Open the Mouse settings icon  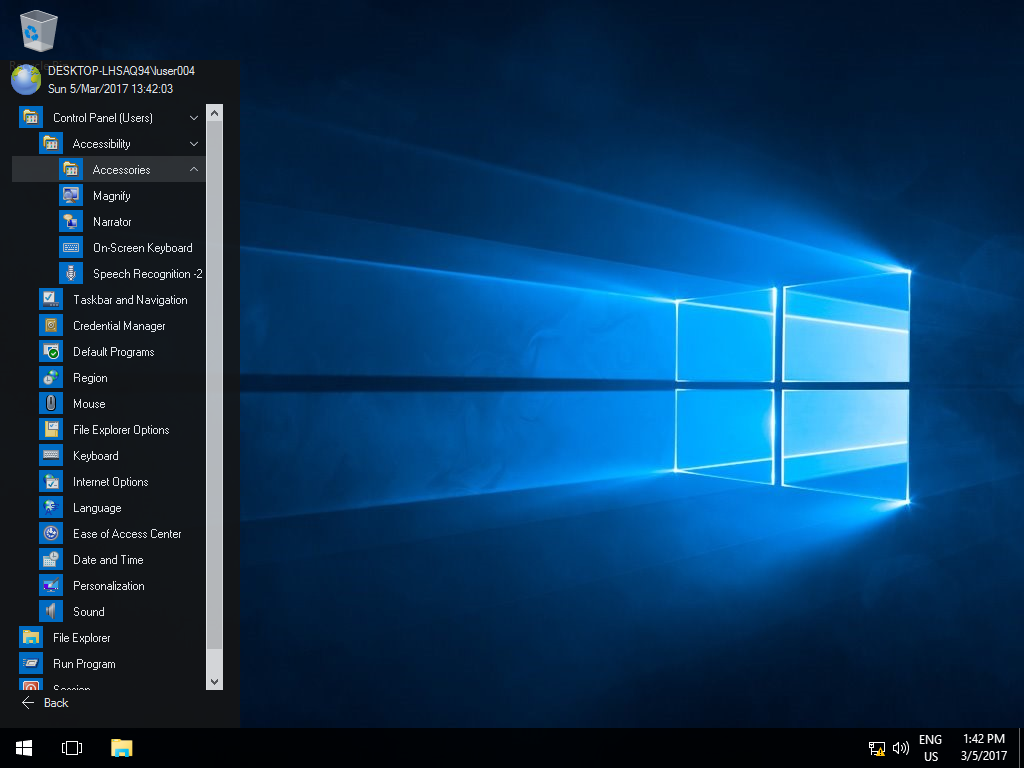point(51,404)
